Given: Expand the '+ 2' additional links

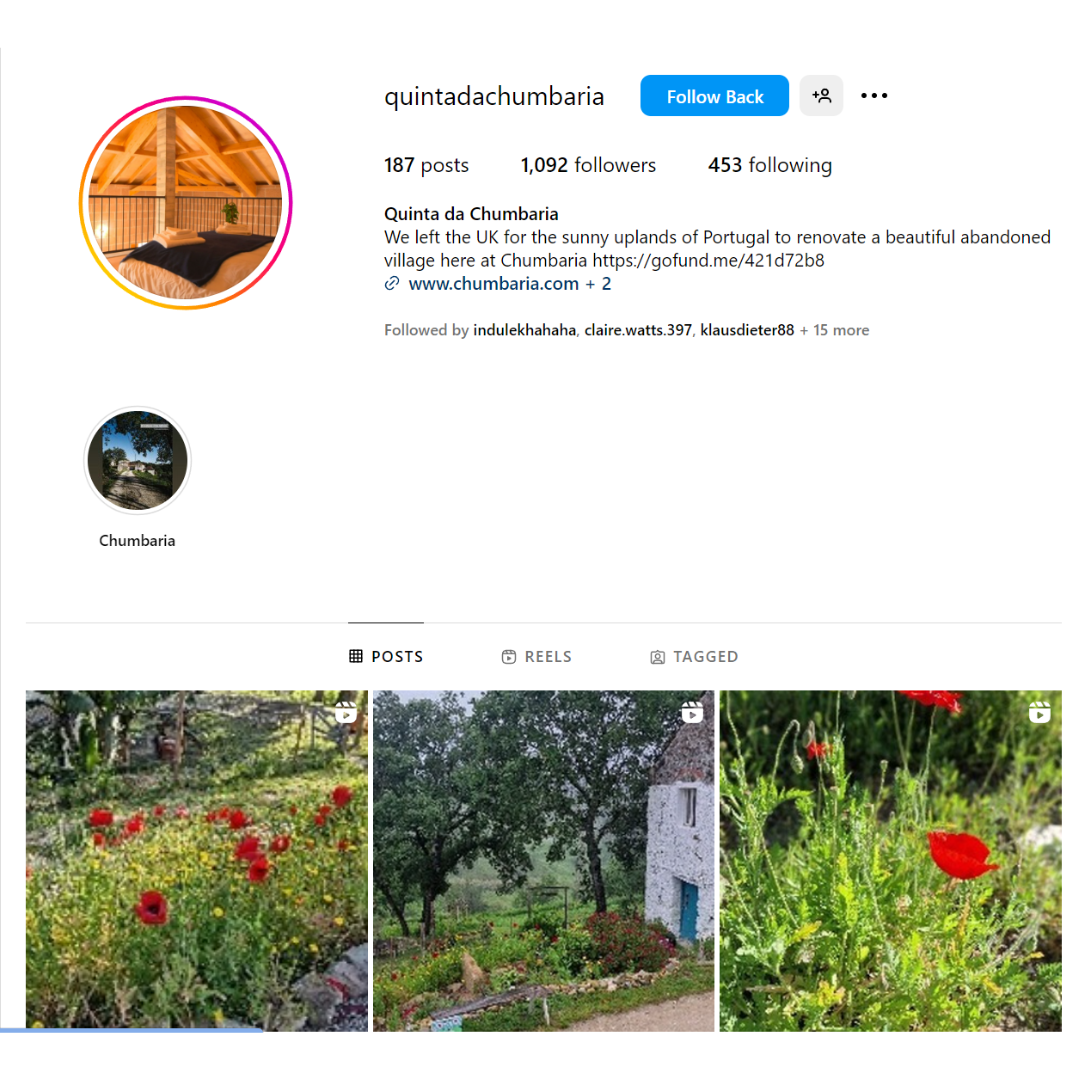Looking at the screenshot, I should point(599,284).
